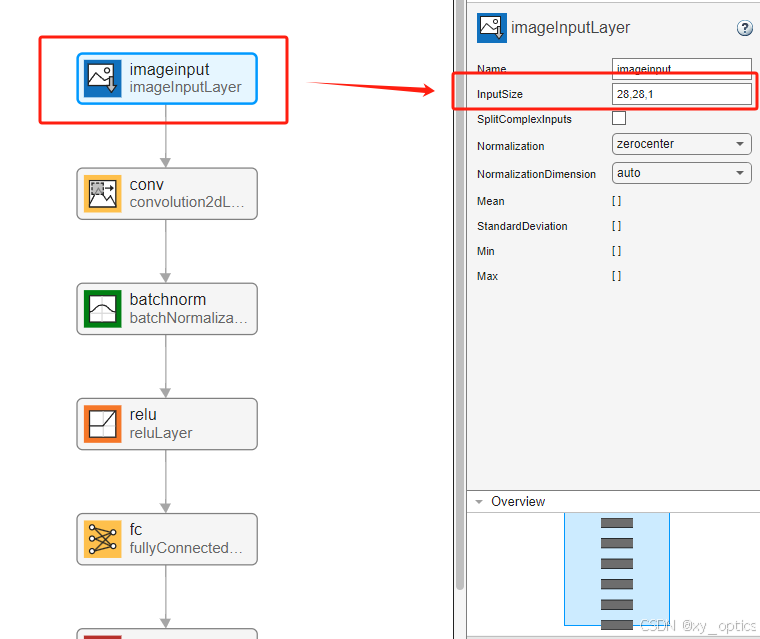Image resolution: width=760 pixels, height=639 pixels.
Task: Click the imageInputLayer panel title
Action: click(570, 28)
